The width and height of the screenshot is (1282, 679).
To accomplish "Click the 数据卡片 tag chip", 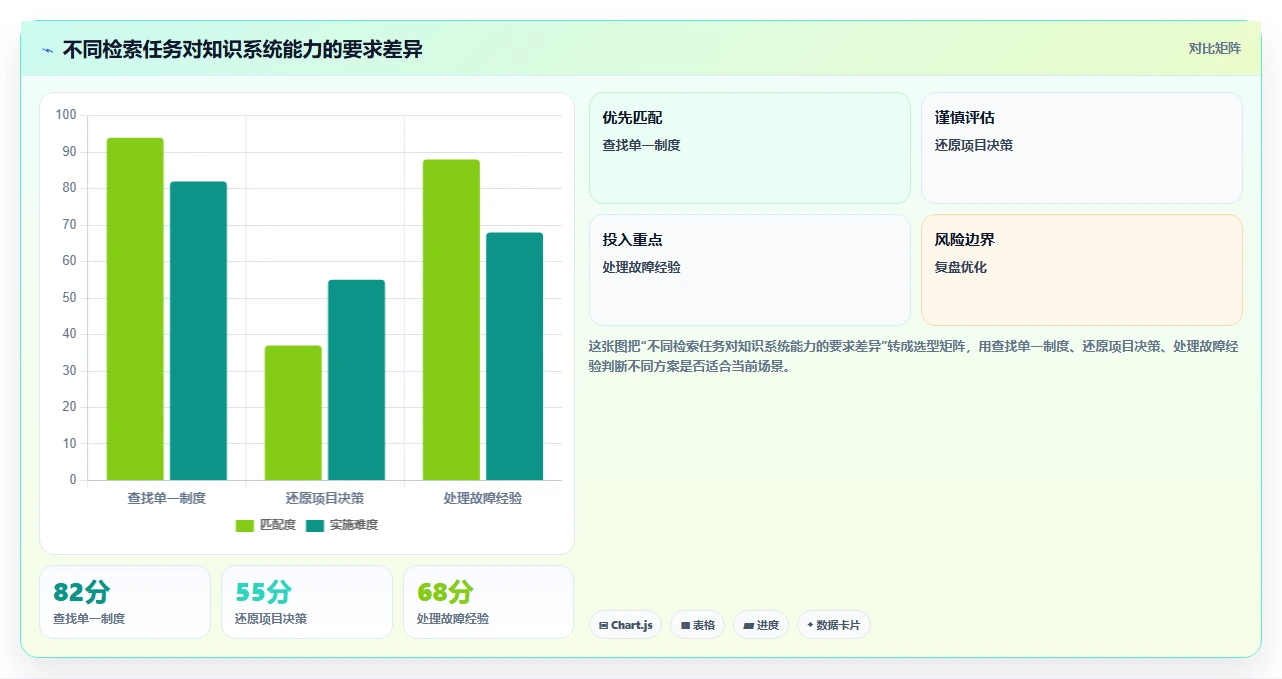I will pyautogui.click(x=834, y=625).
